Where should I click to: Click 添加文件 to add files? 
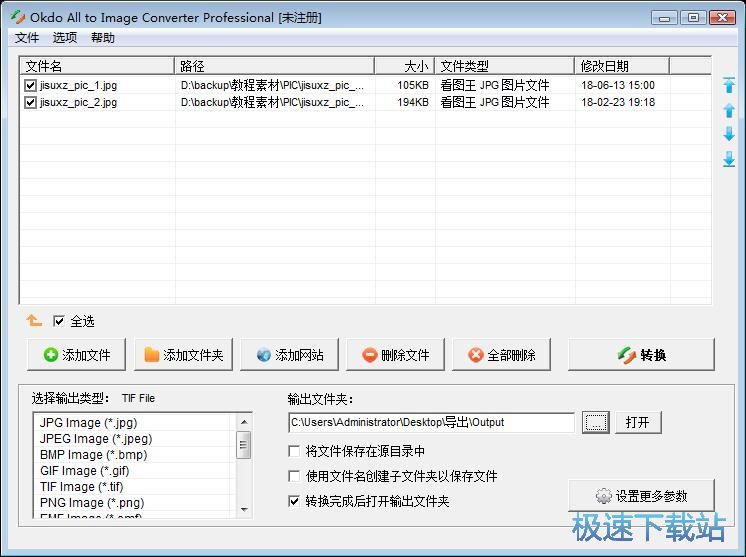tap(77, 354)
